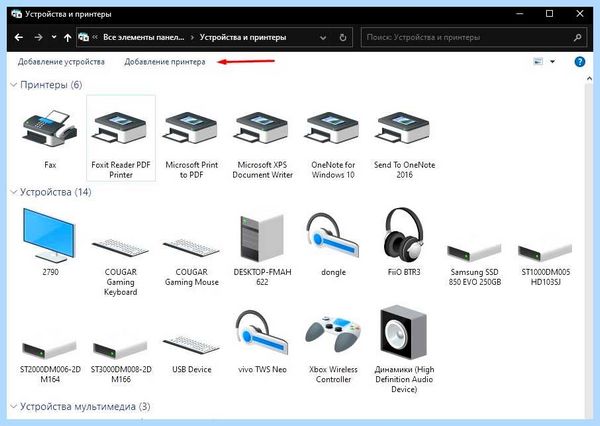Viewport: 600px width, 426px height.
Task: Click the search magnifier icon
Action: click(577, 38)
